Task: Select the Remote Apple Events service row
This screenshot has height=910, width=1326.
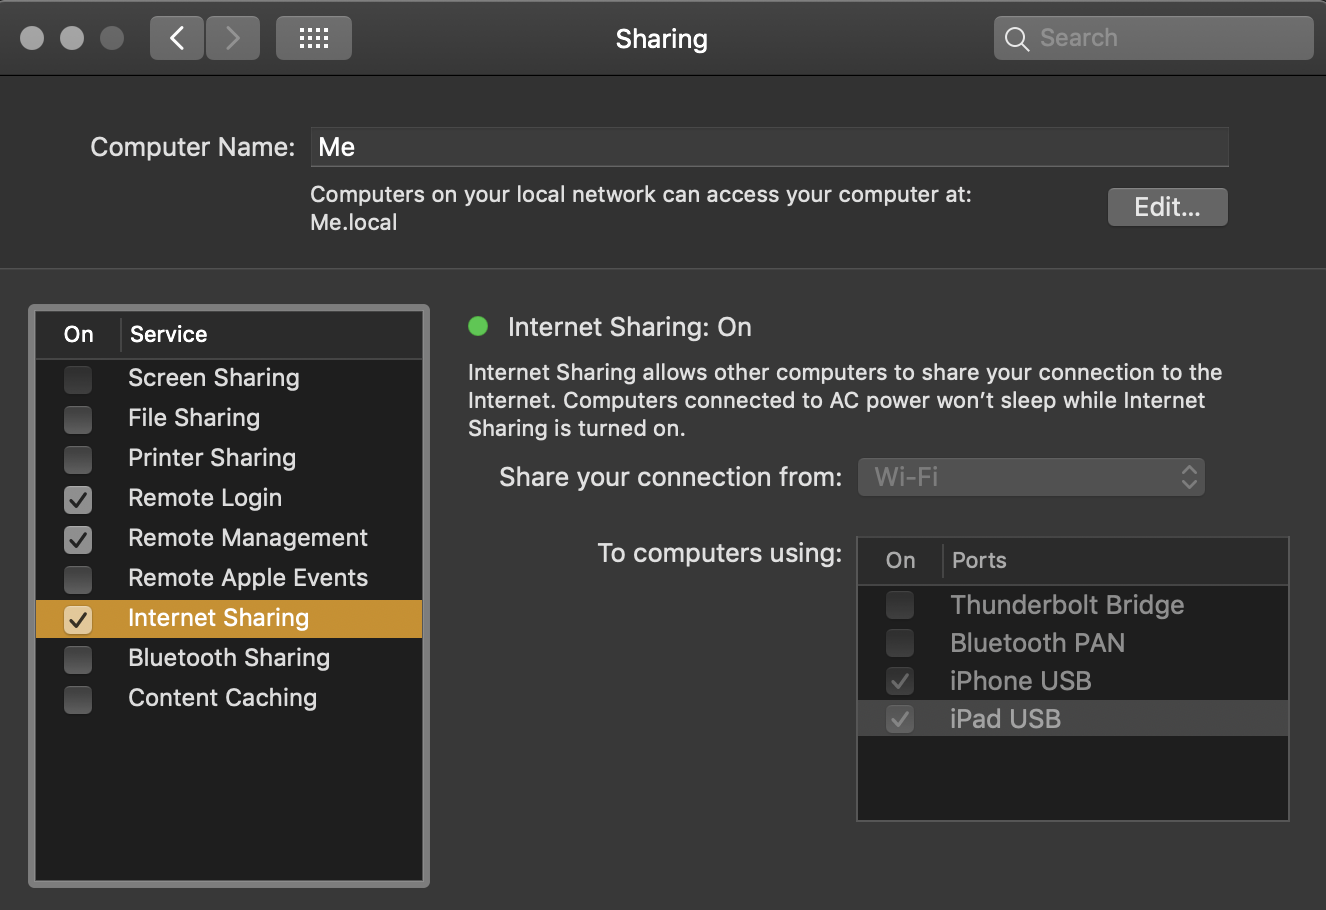Action: 248,578
